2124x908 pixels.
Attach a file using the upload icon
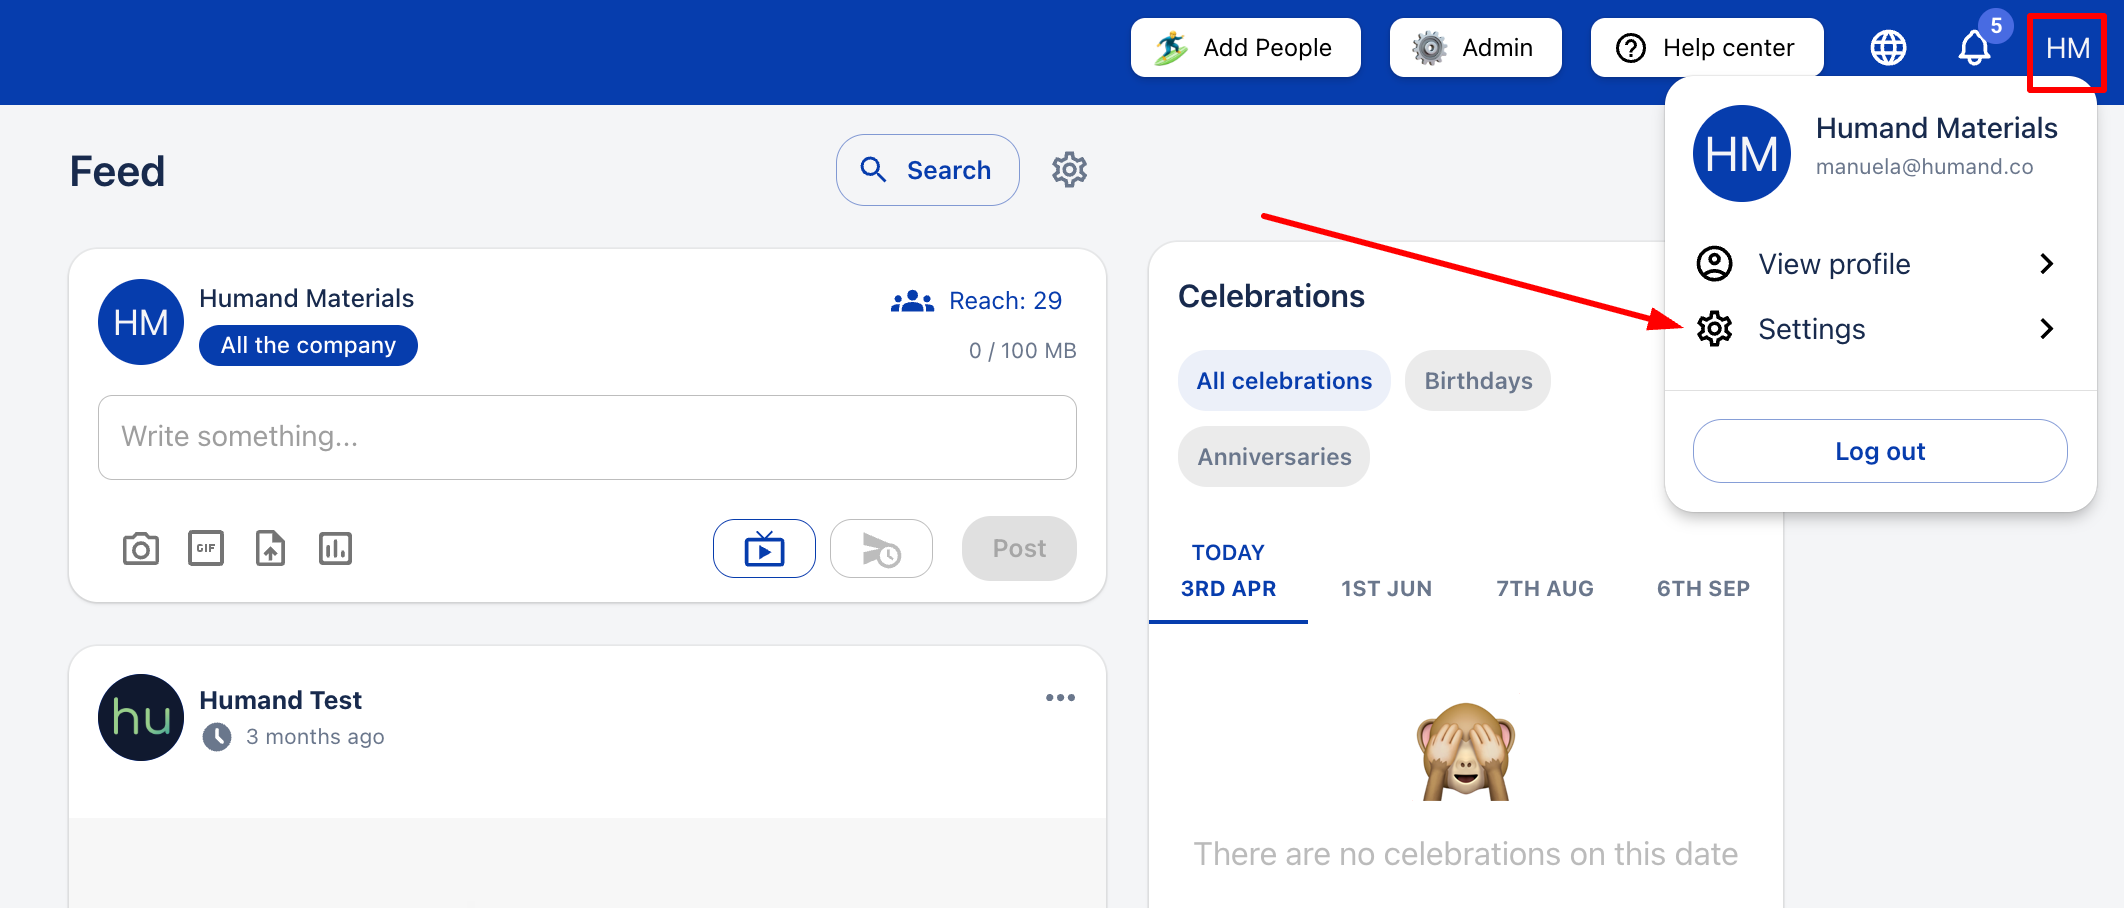[x=270, y=549]
